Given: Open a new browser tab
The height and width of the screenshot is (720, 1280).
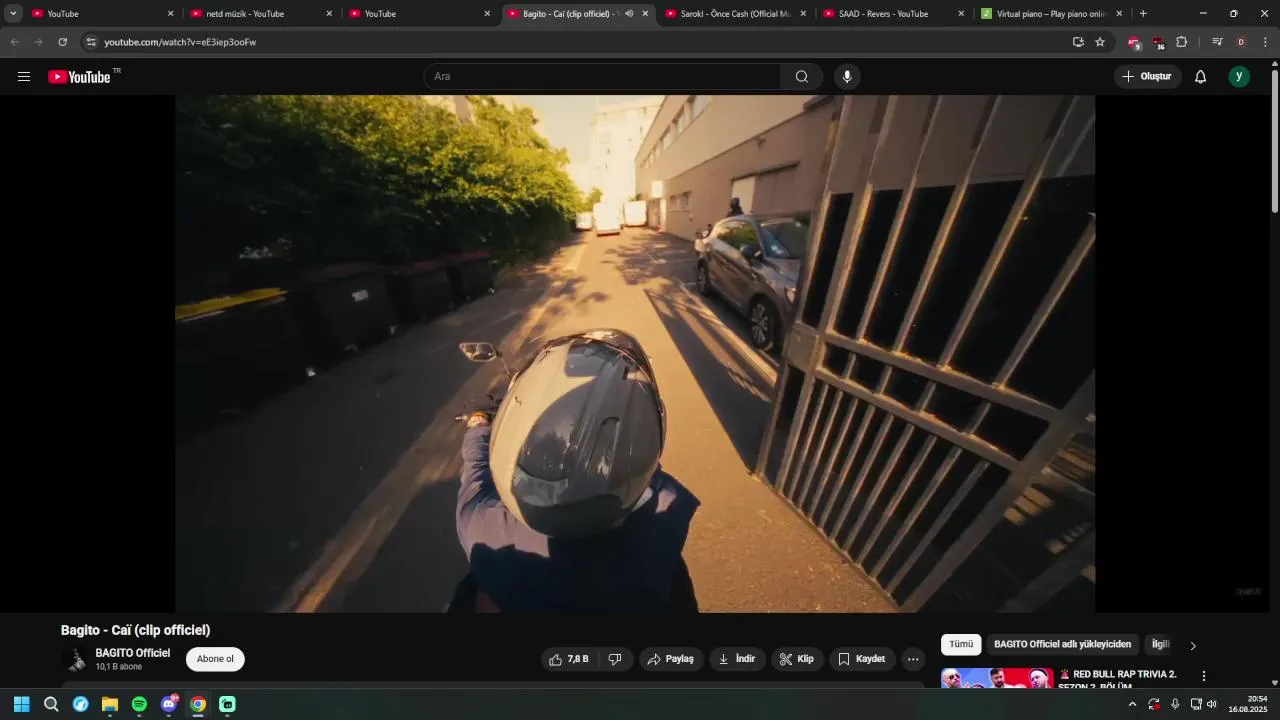Looking at the screenshot, I should pos(1143,14).
